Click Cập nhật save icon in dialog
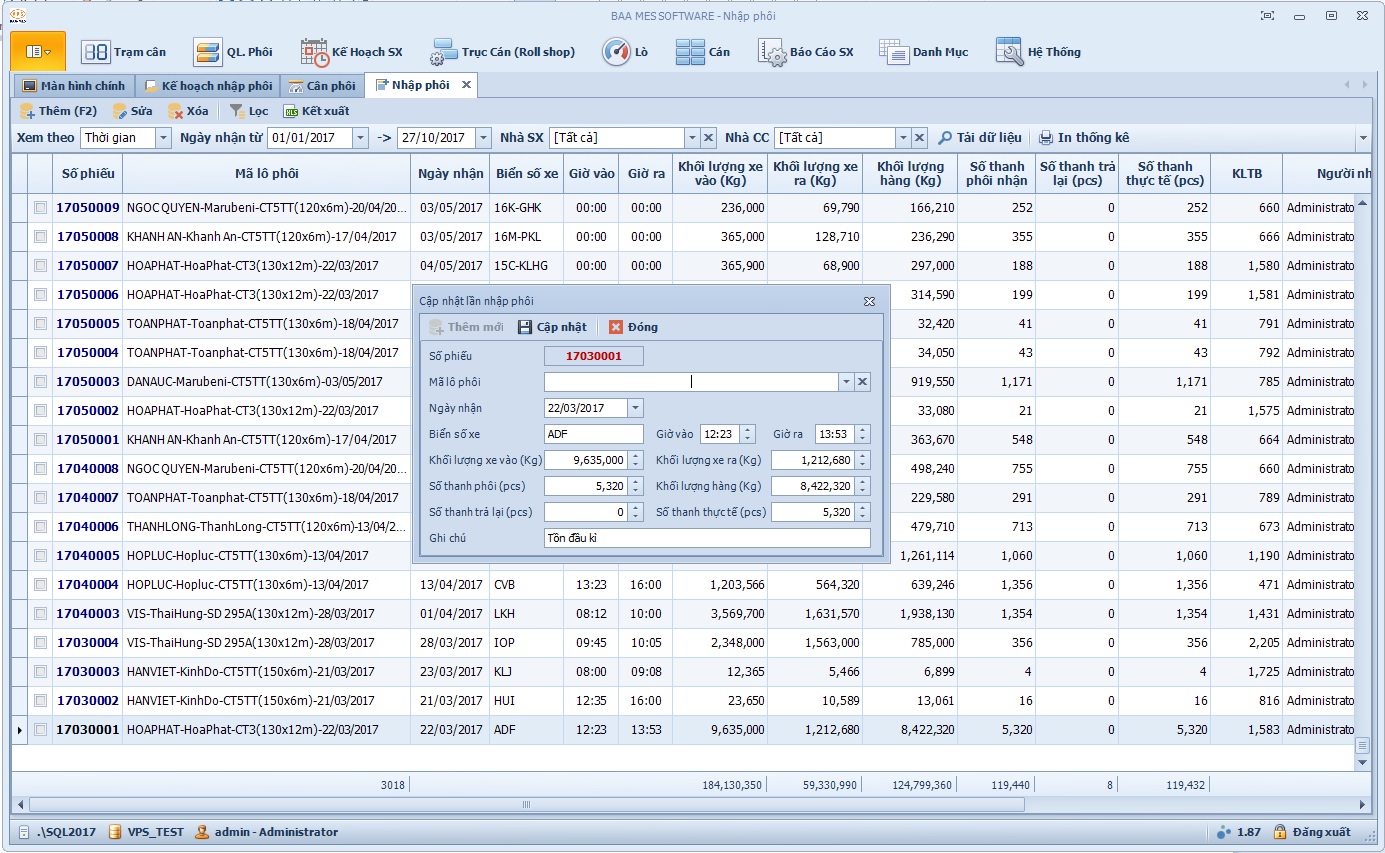 click(526, 327)
